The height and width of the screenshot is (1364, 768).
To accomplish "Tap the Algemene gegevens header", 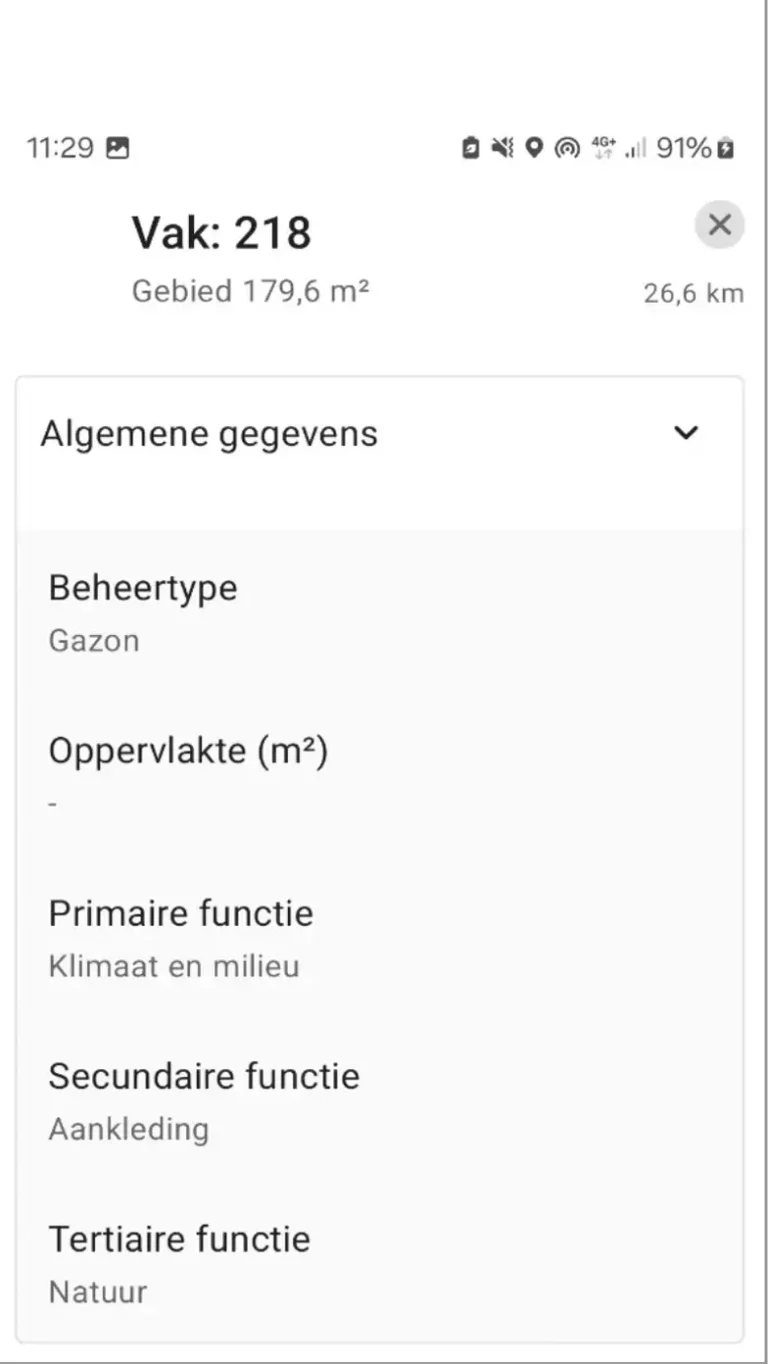I will coord(210,435).
